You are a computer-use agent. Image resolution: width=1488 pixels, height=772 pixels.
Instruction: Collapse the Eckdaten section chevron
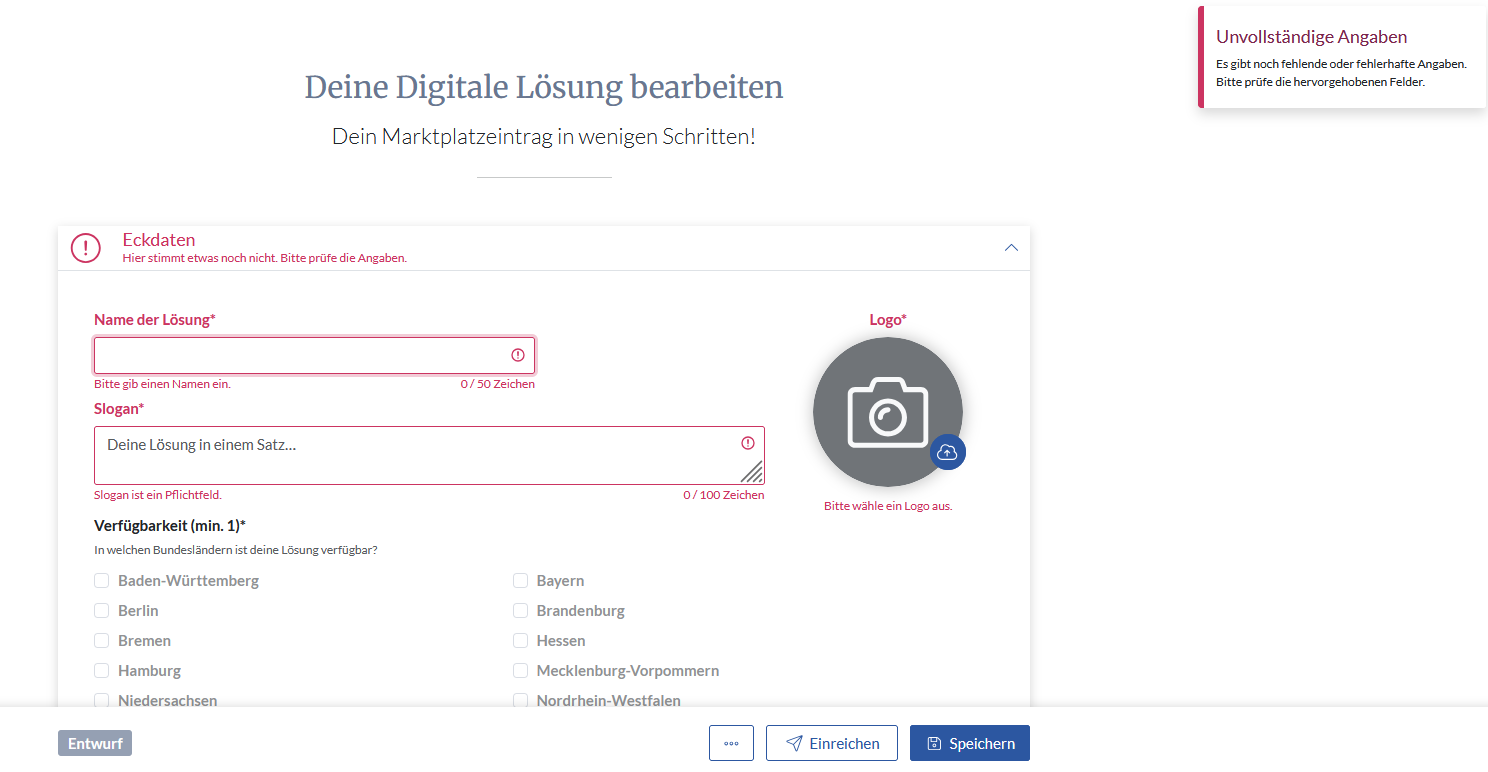point(1011,248)
